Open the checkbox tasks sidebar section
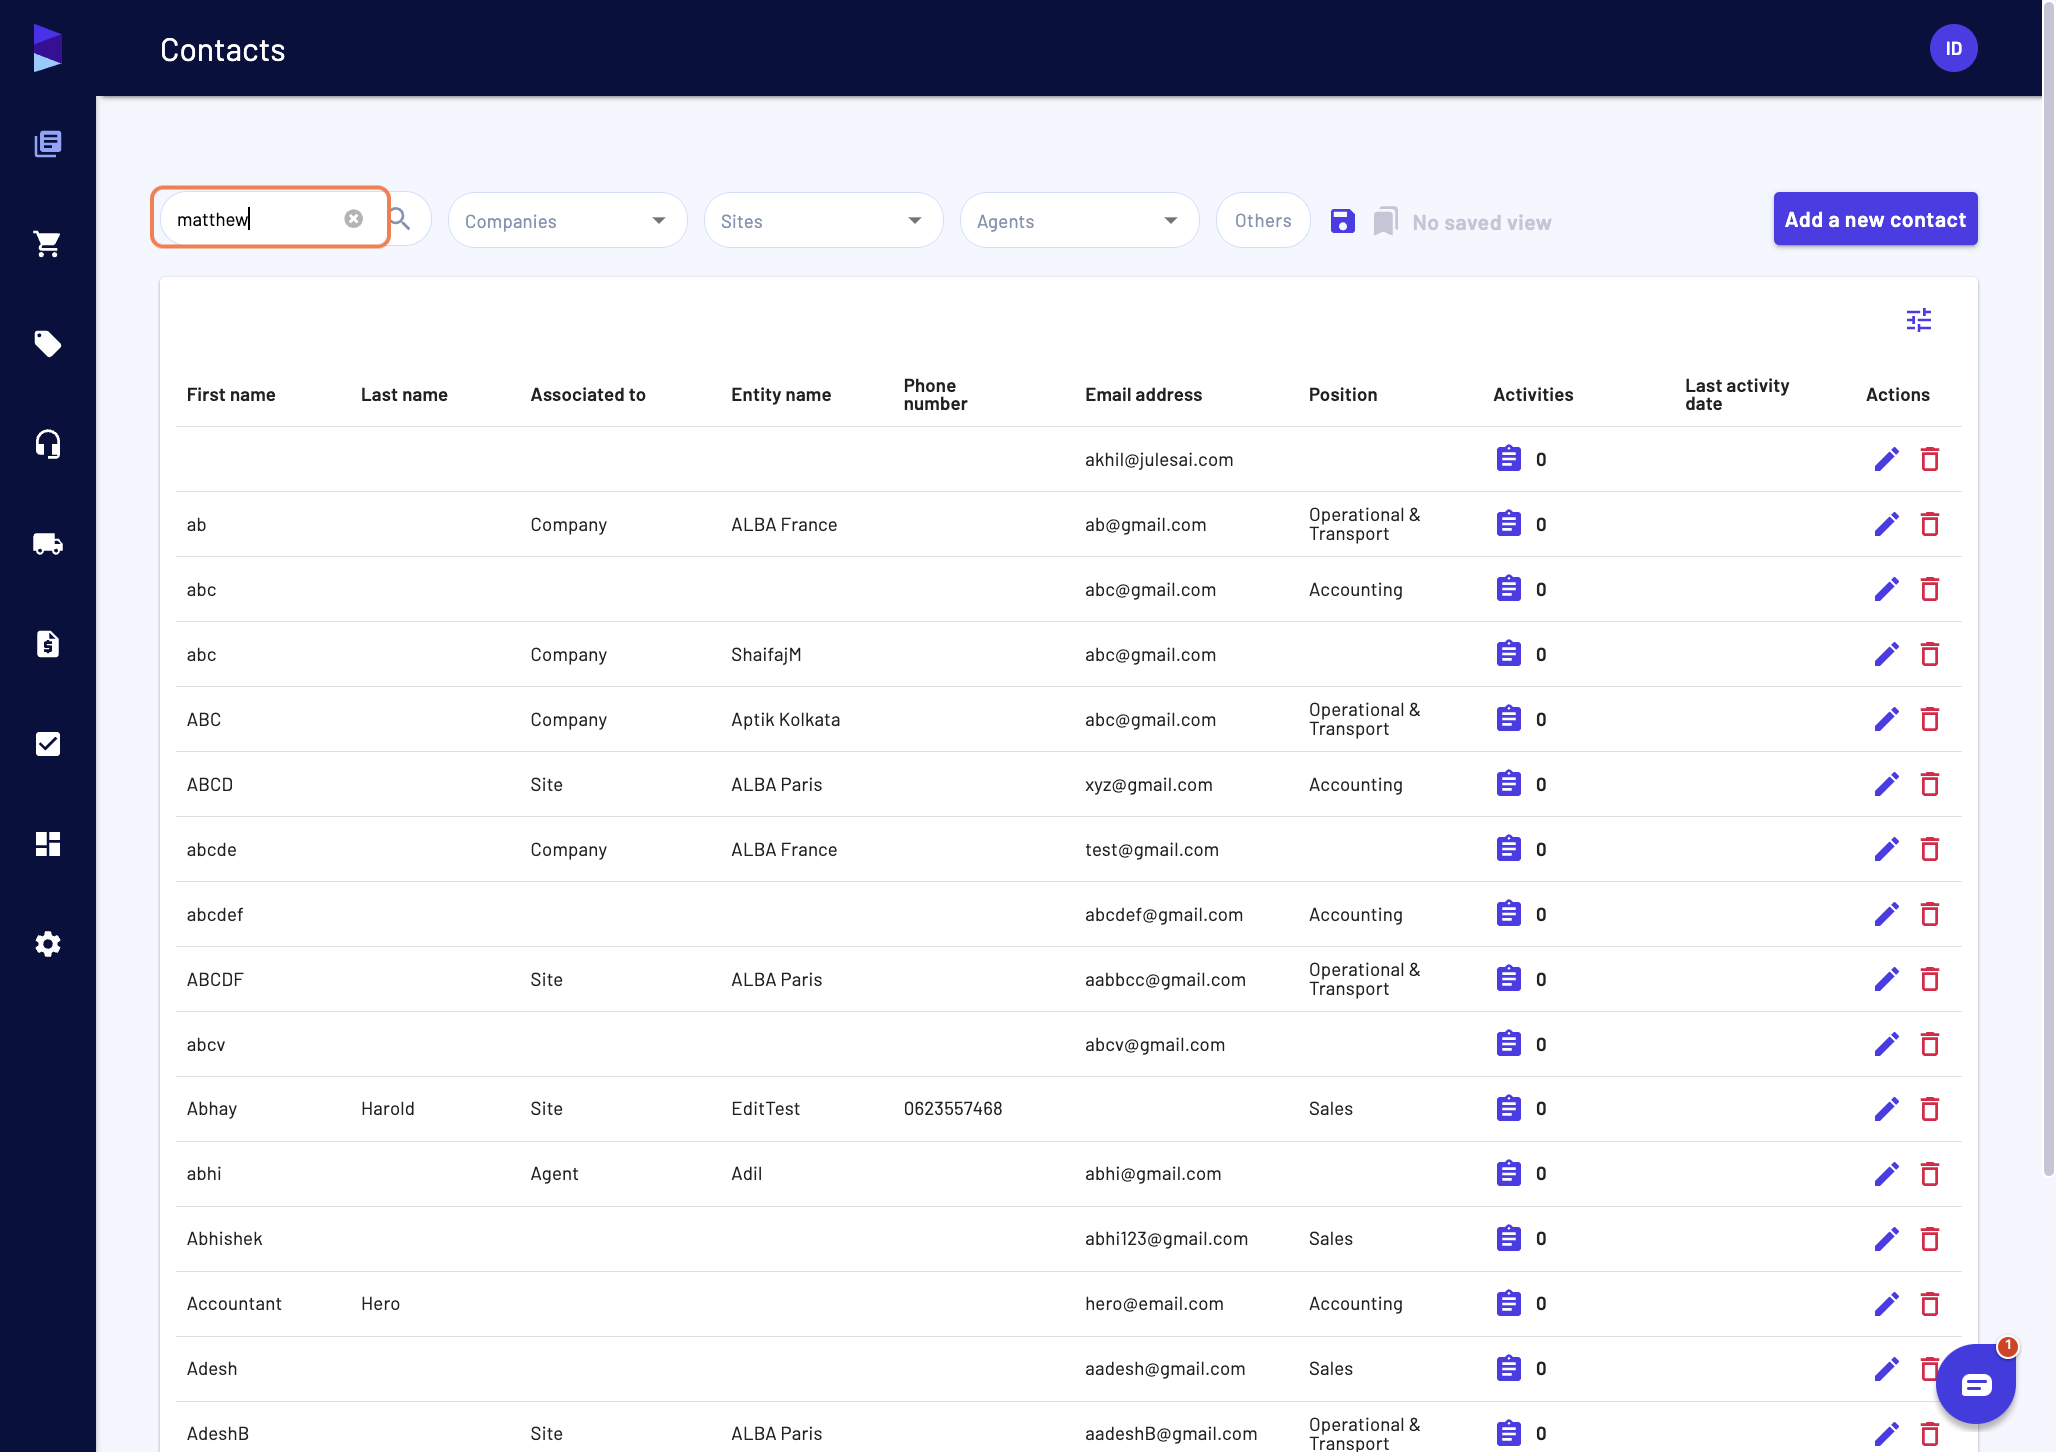The width and height of the screenshot is (2056, 1452). pyautogui.click(x=48, y=744)
